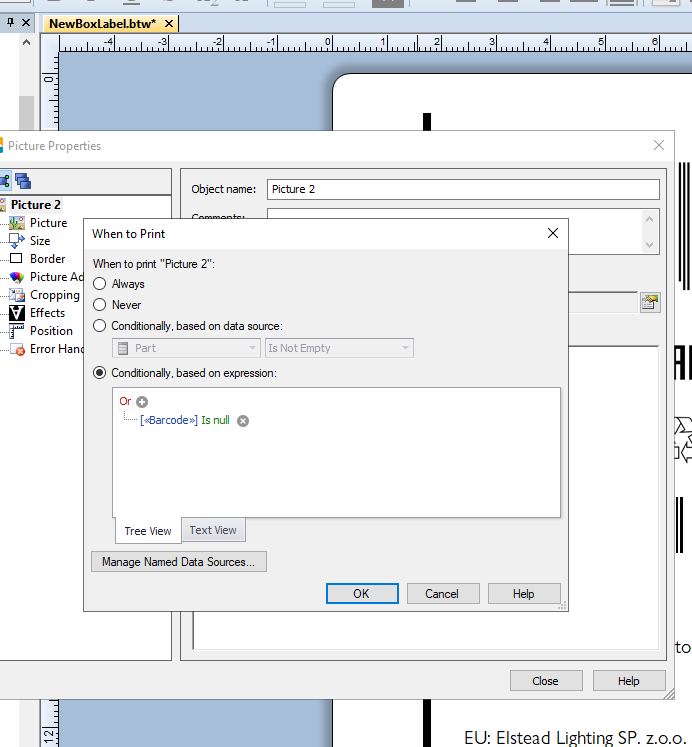Remove the Barcode Is null condition

pos(243,421)
